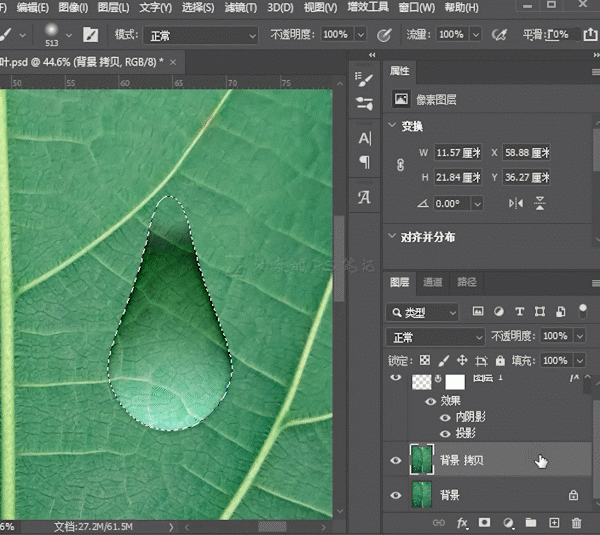Hide the locked 背景 layer eye
Viewport: 600px width, 535px height.
(x=396, y=495)
